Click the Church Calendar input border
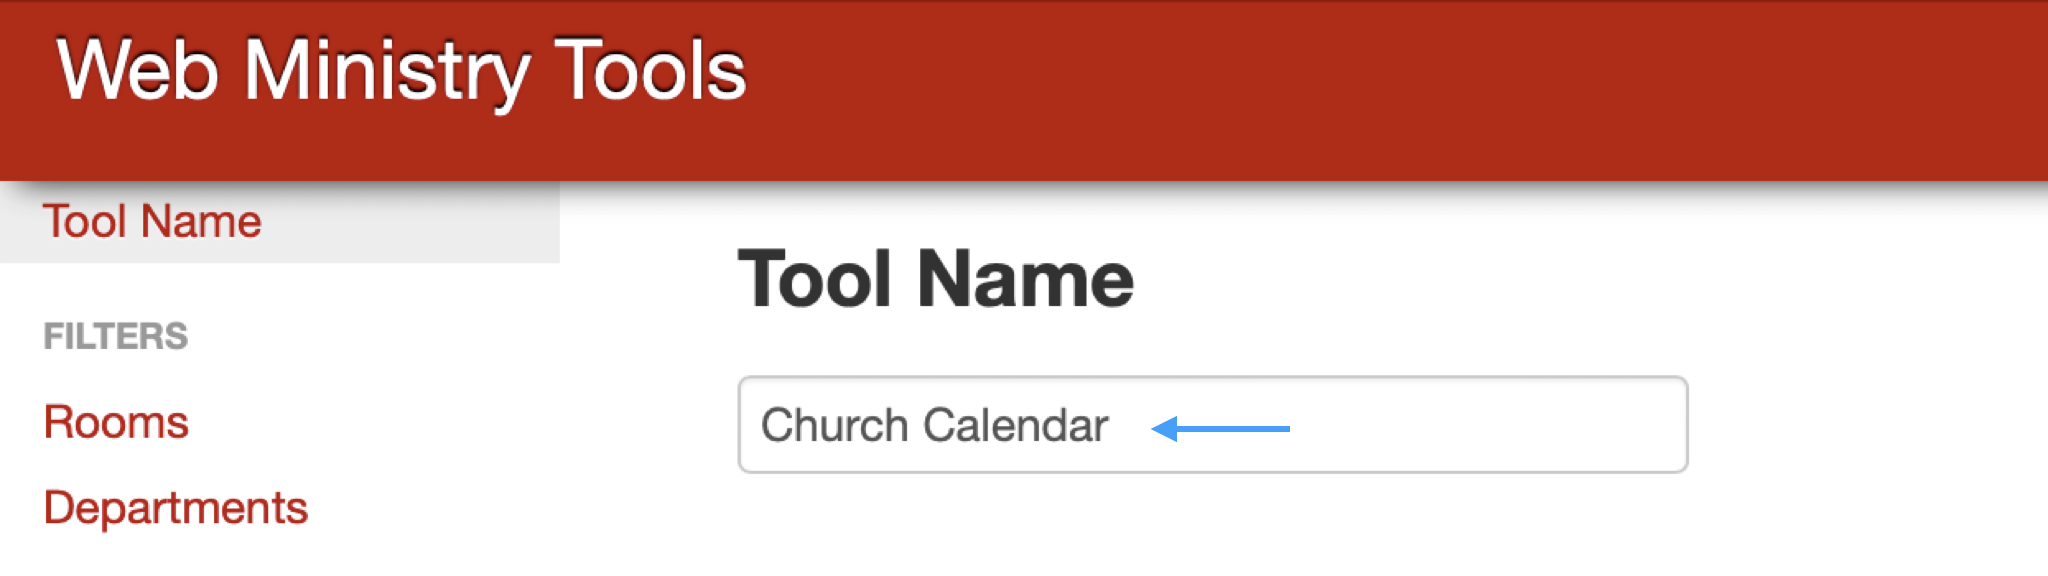The image size is (2048, 576). coord(1215,380)
